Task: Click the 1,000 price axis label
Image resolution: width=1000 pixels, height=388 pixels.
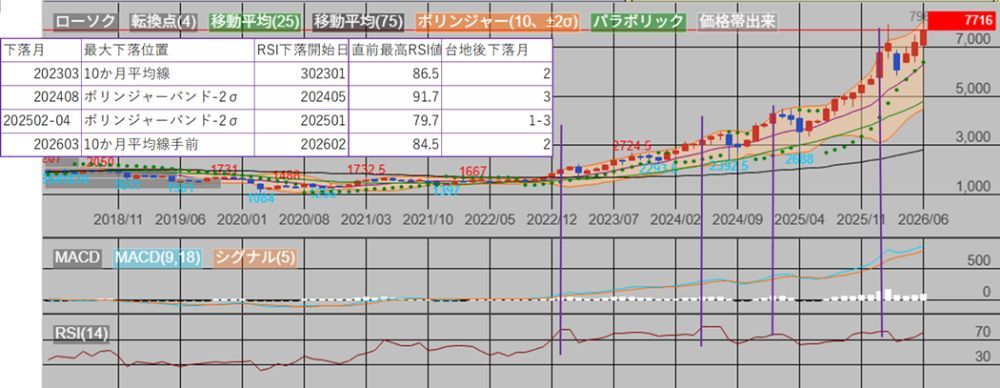Action: pos(973,187)
